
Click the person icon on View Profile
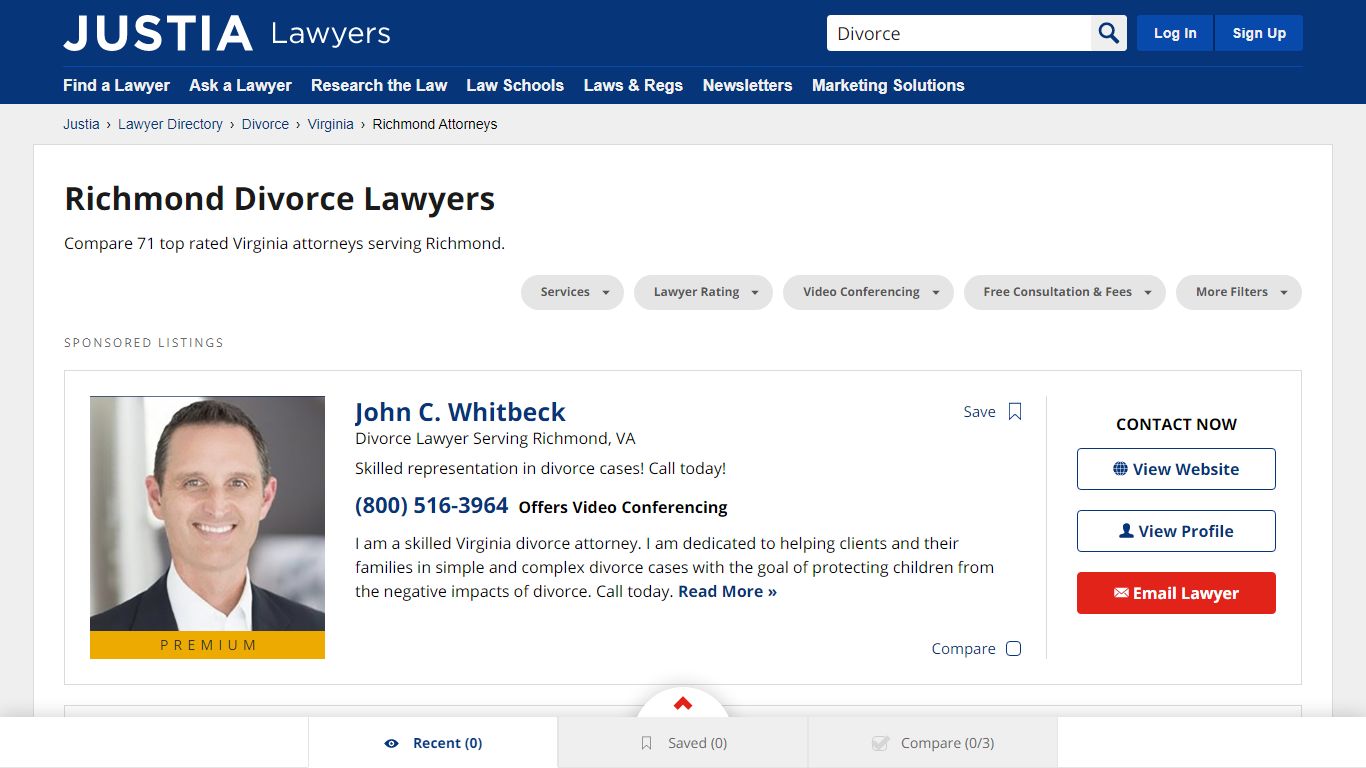pos(1126,531)
